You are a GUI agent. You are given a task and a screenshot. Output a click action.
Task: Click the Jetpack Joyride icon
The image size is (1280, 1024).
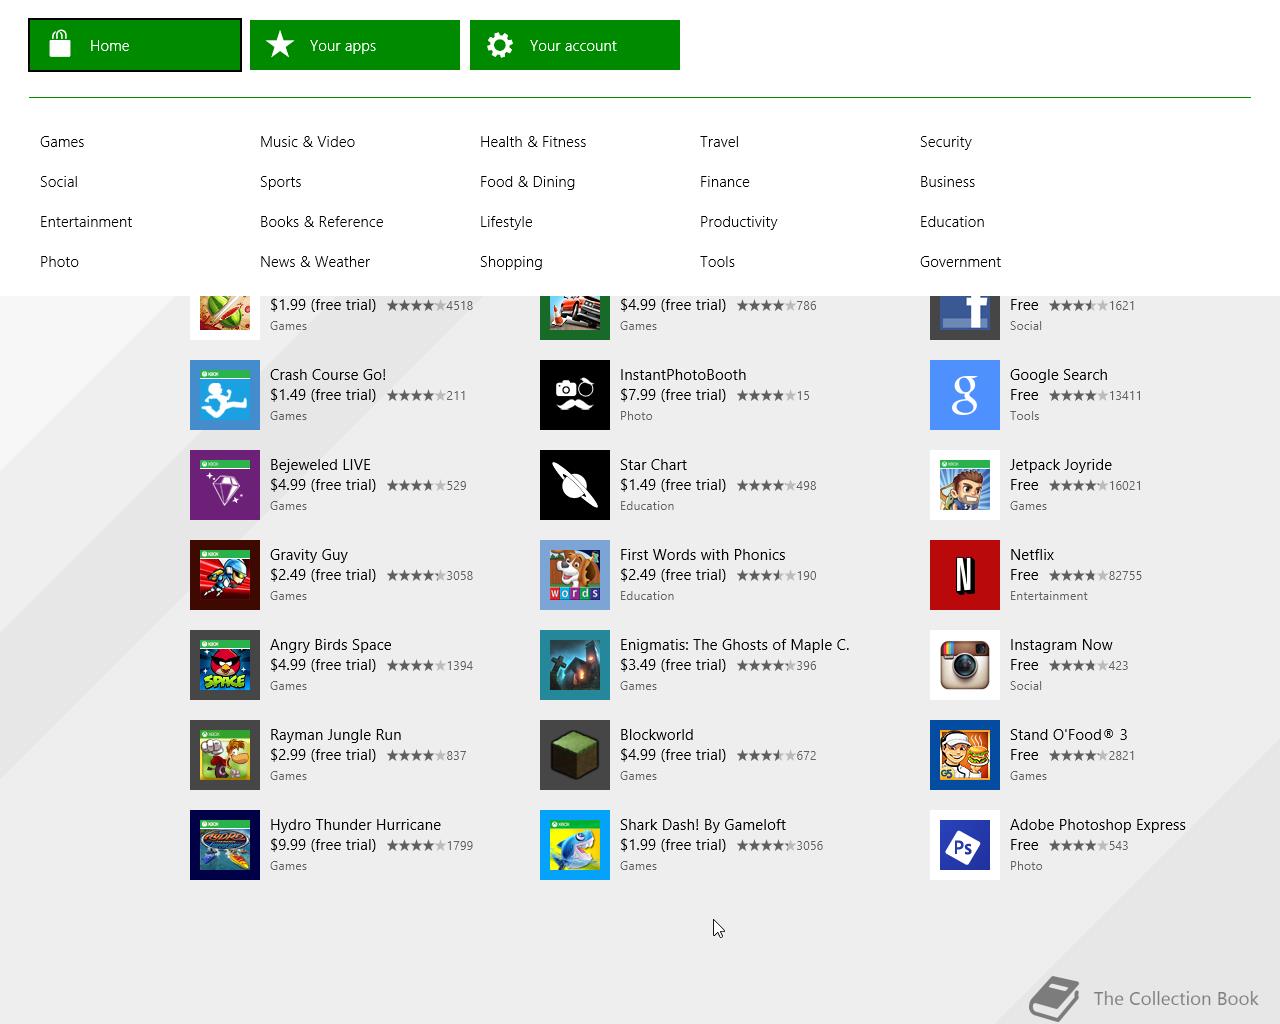[965, 485]
